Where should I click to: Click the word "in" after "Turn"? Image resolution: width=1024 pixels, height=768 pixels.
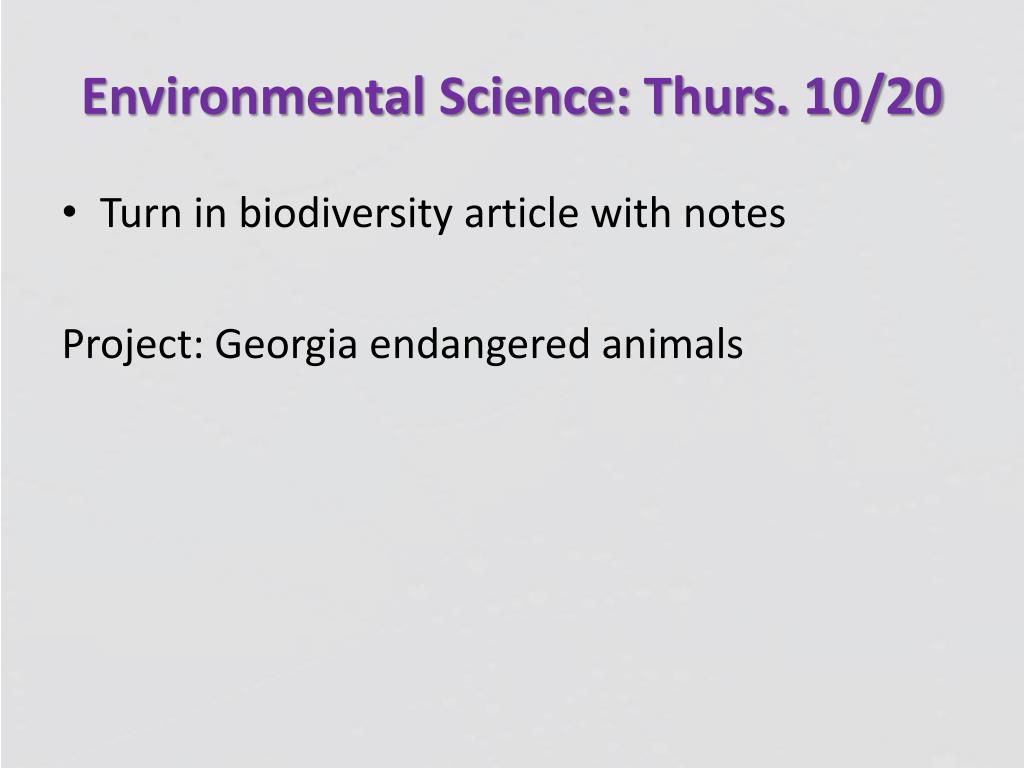tap(210, 213)
